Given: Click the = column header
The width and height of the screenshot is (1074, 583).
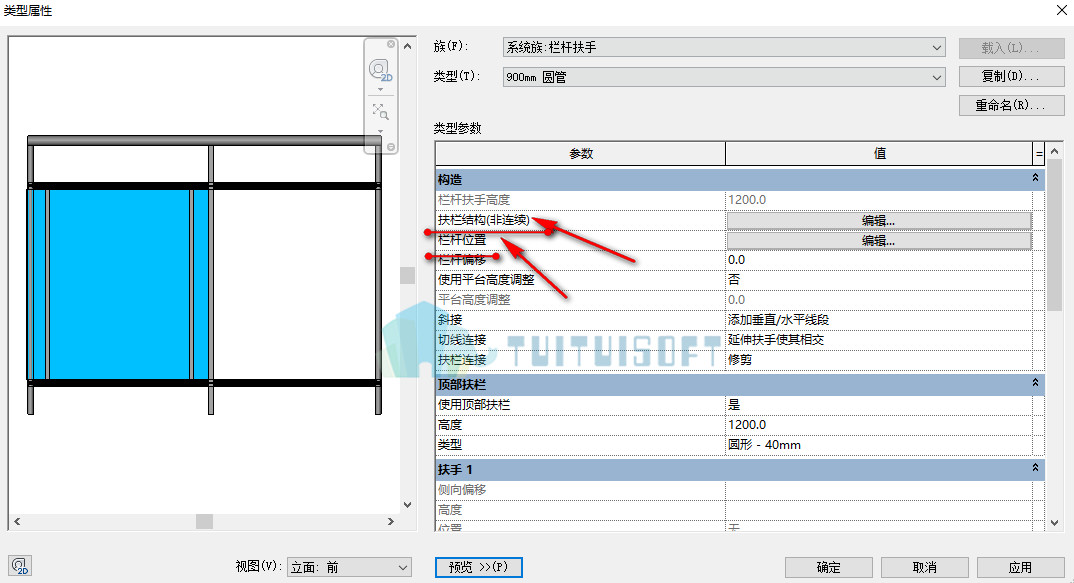Looking at the screenshot, I should (1039, 153).
